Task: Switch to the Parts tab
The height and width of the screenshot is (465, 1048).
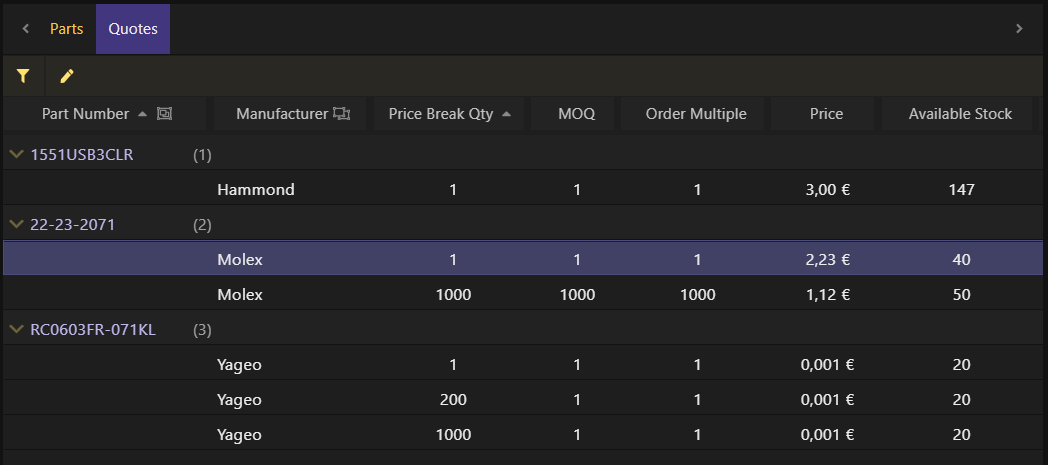Action: pyautogui.click(x=67, y=29)
